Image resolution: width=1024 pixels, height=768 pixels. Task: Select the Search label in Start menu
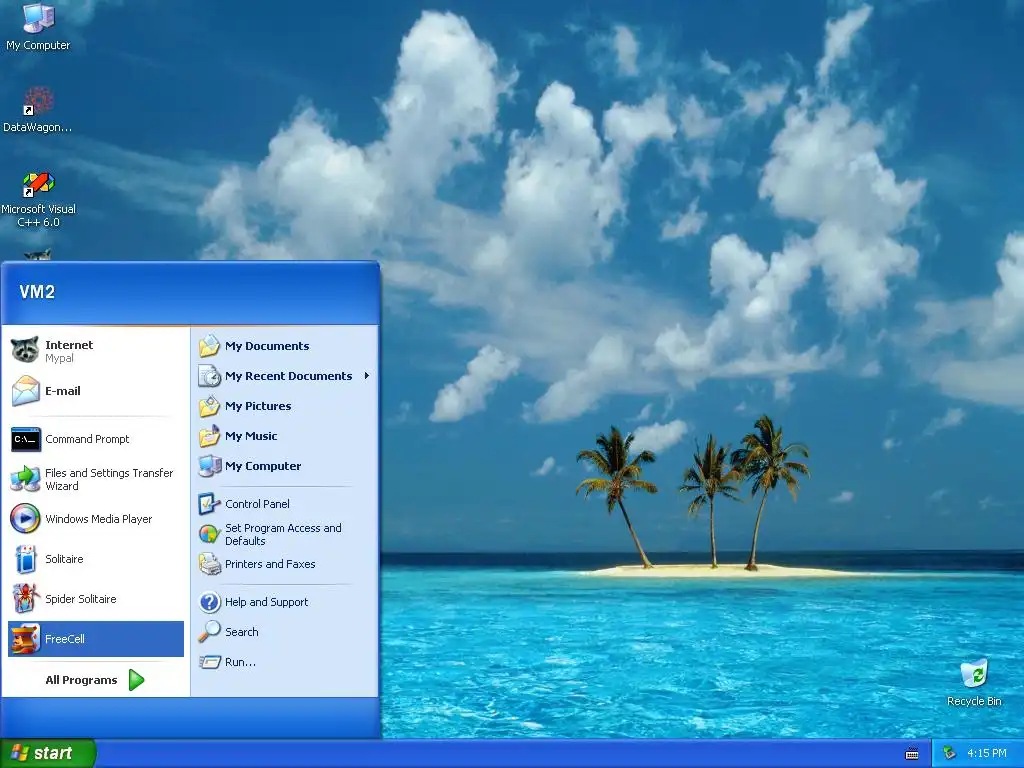pyautogui.click(x=242, y=632)
